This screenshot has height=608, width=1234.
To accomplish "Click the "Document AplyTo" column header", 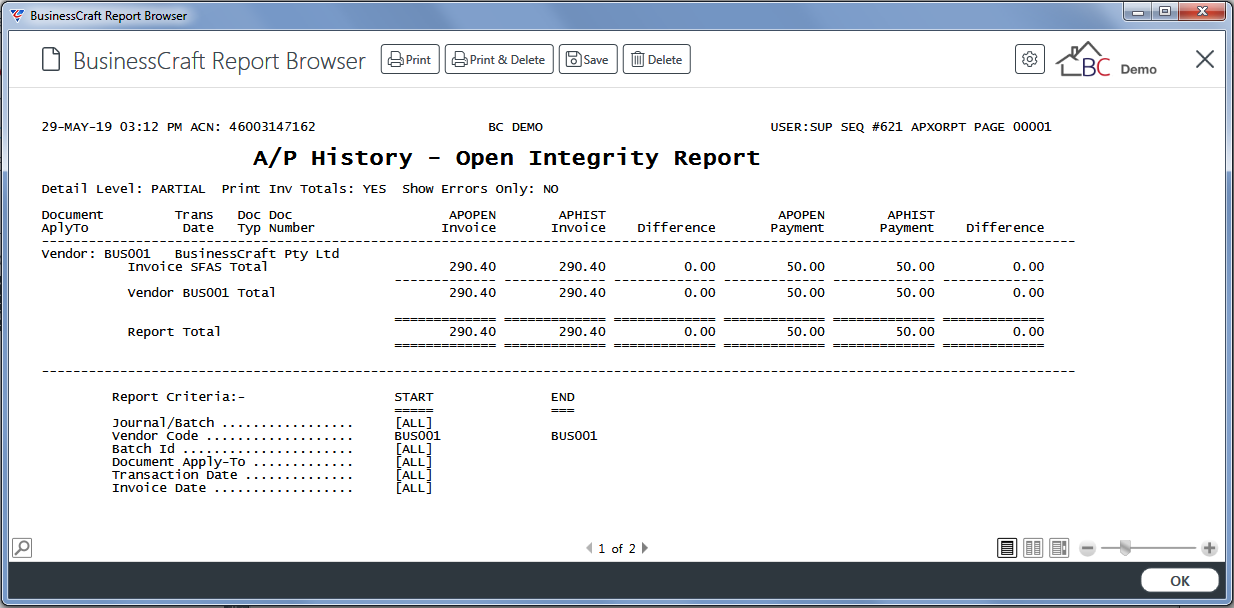I will [x=73, y=222].
